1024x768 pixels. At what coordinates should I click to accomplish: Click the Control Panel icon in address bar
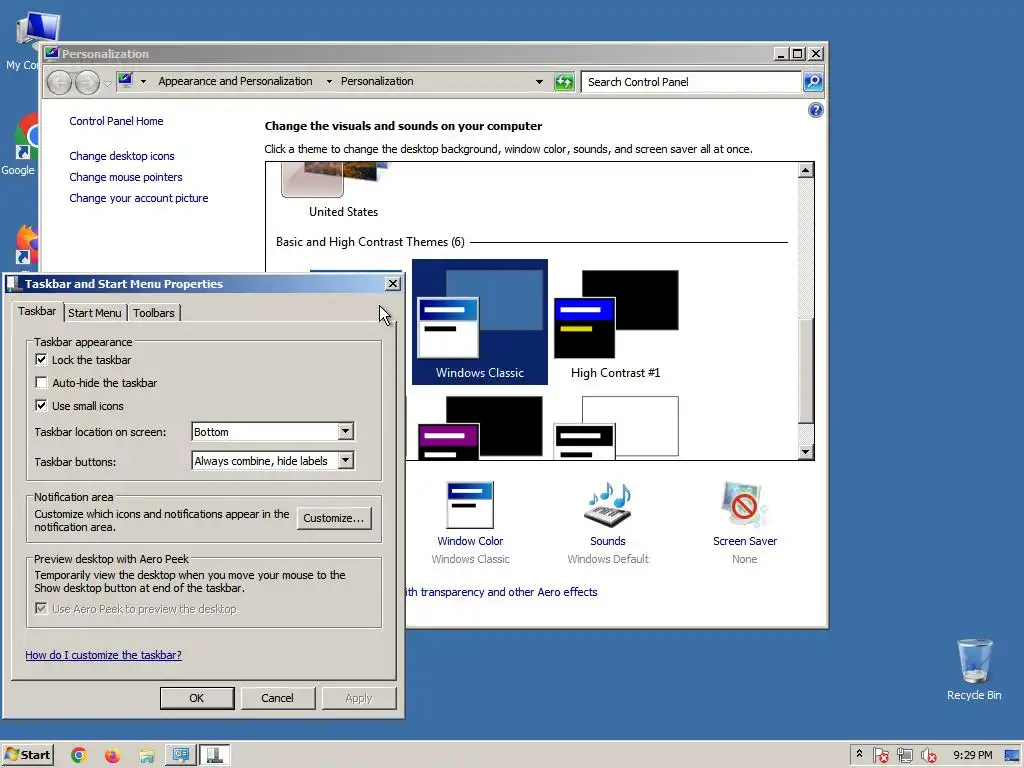tap(125, 81)
